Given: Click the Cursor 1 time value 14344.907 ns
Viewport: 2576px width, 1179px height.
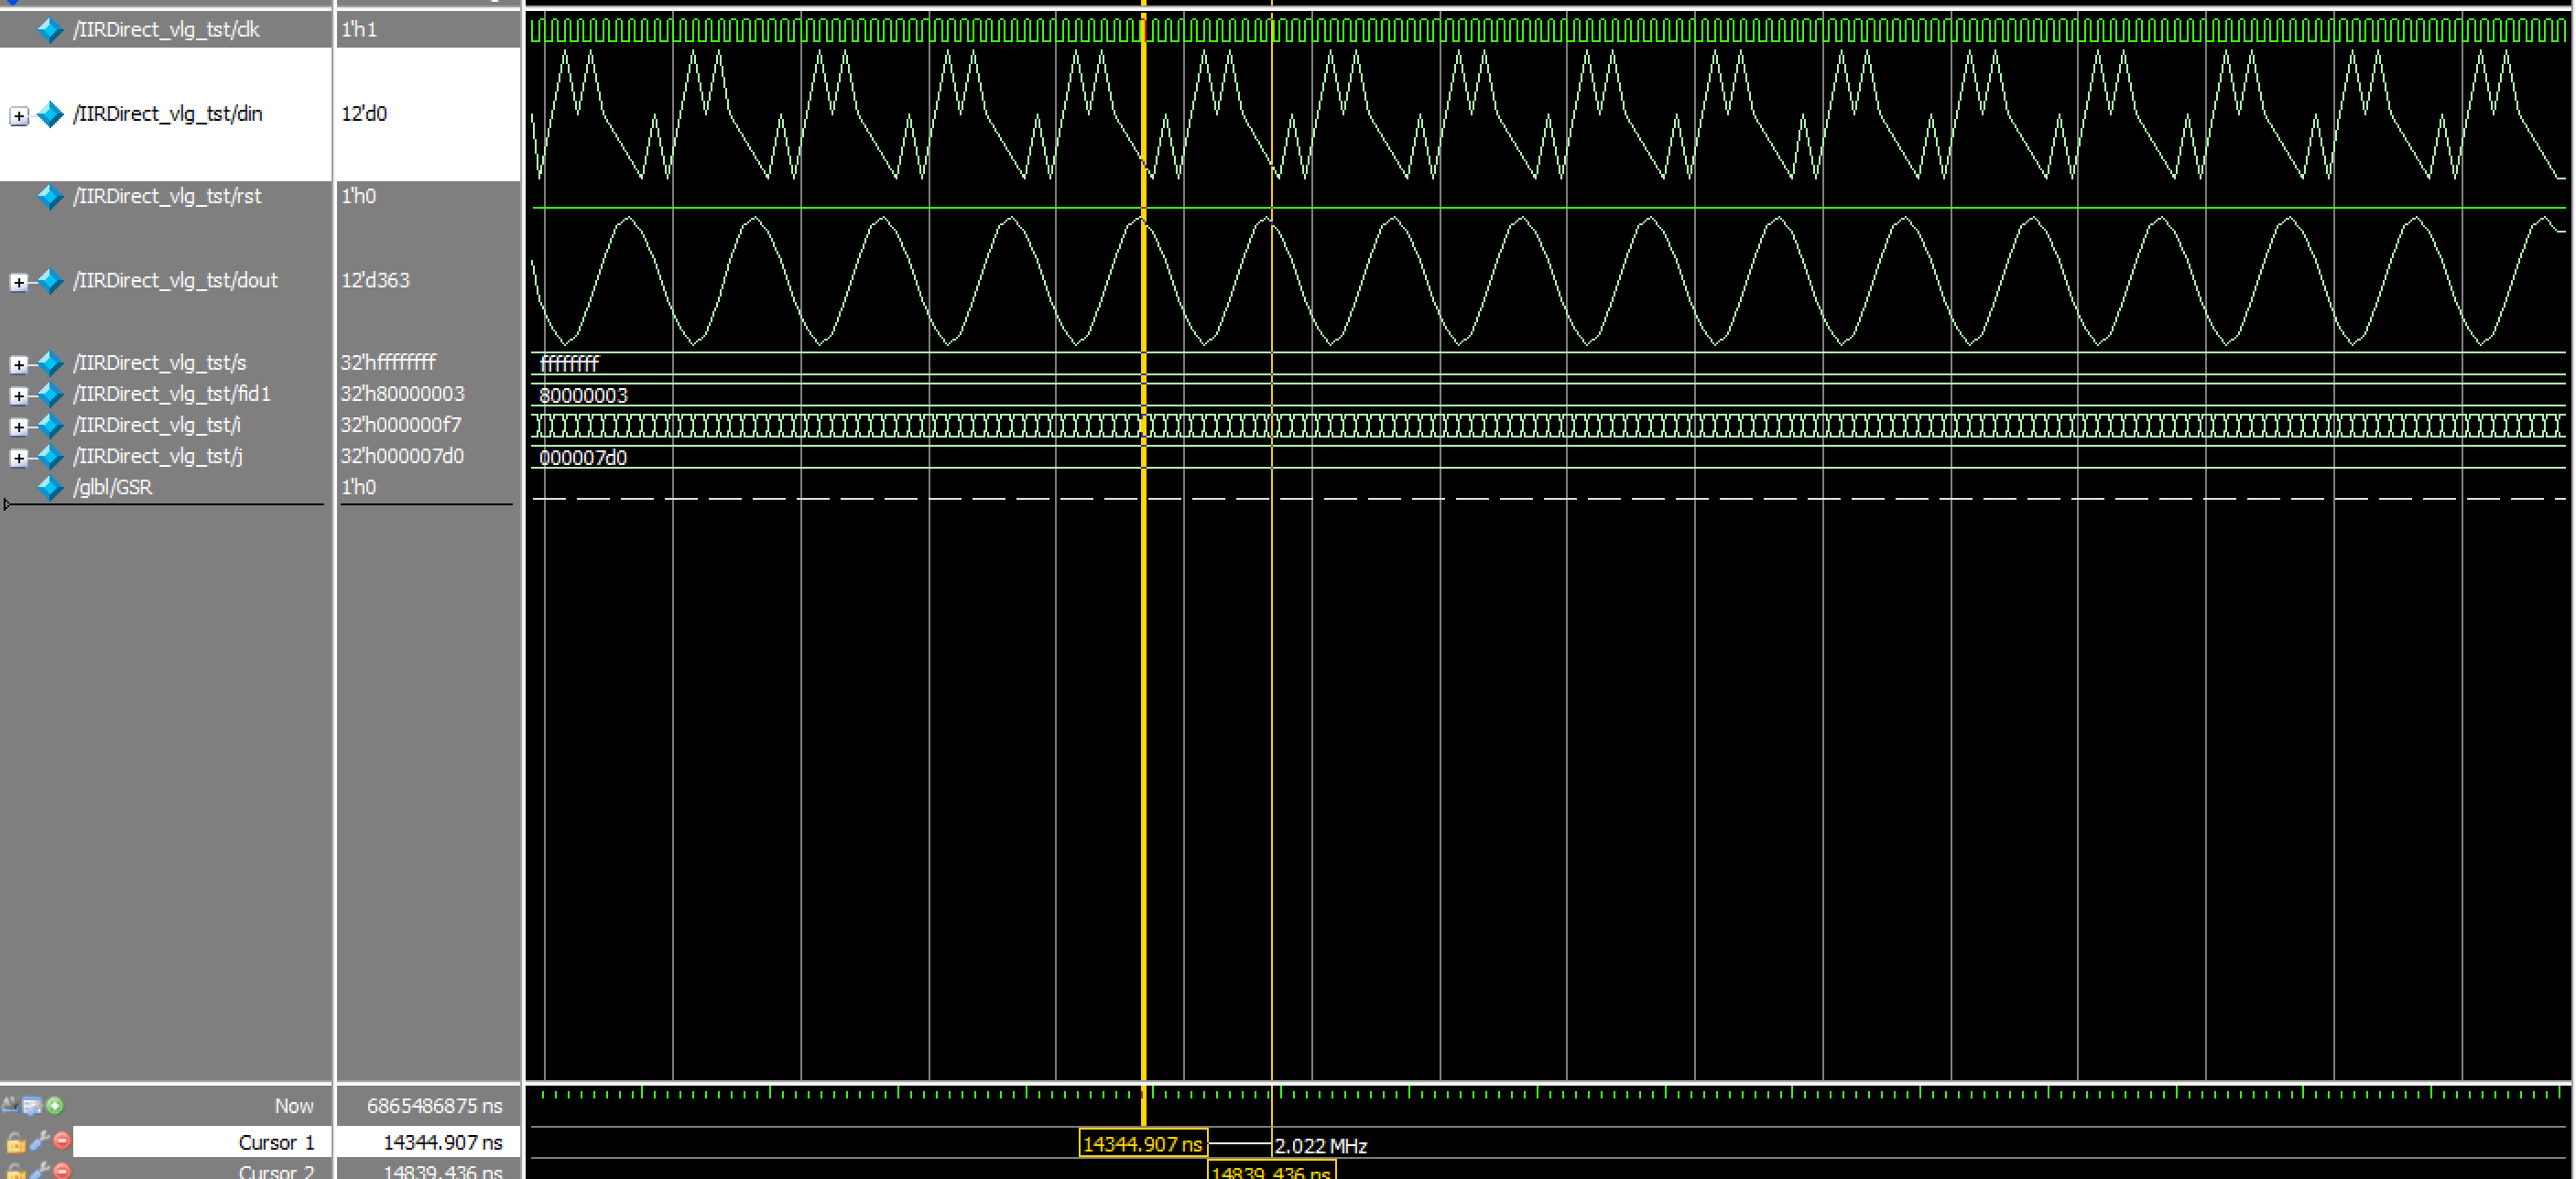Looking at the screenshot, I should click(x=442, y=1142).
